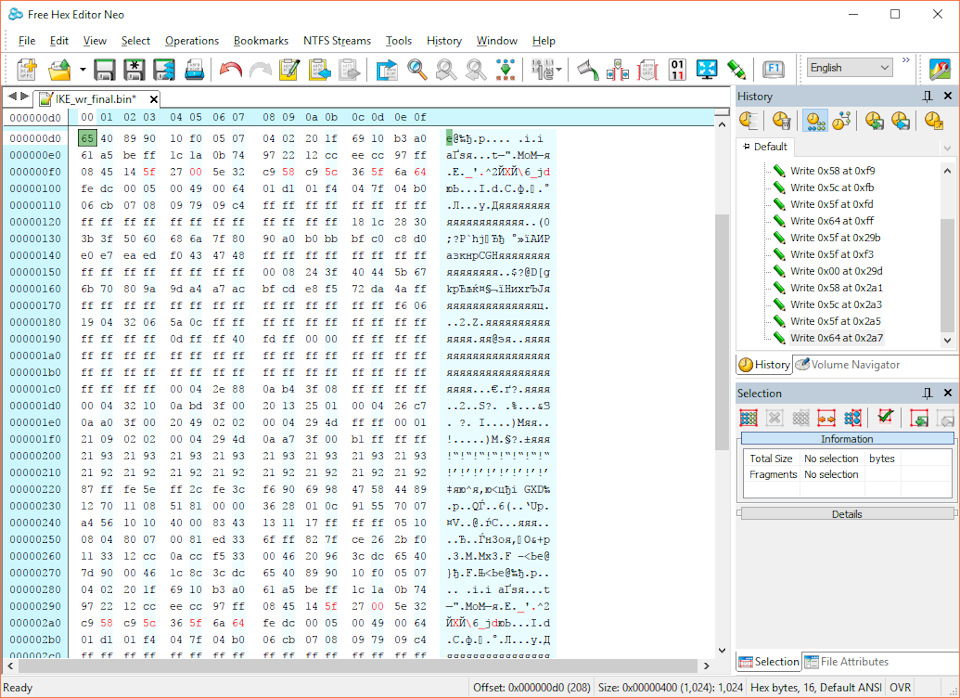The width and height of the screenshot is (960, 698).
Task: Close the IKE_wr_final.bin document tab
Action: tap(153, 99)
